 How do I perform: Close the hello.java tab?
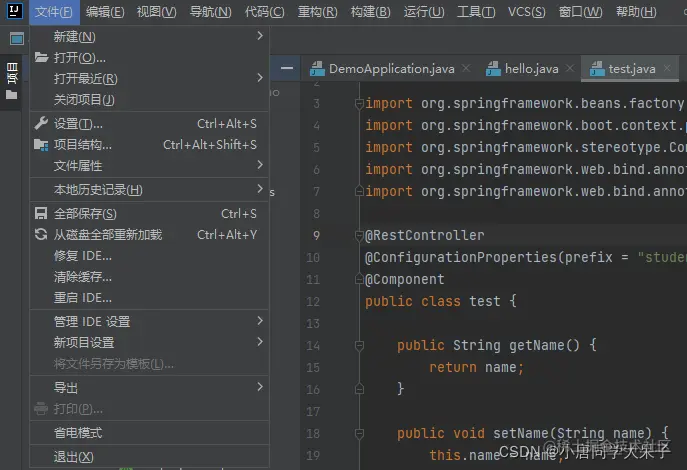pos(570,68)
